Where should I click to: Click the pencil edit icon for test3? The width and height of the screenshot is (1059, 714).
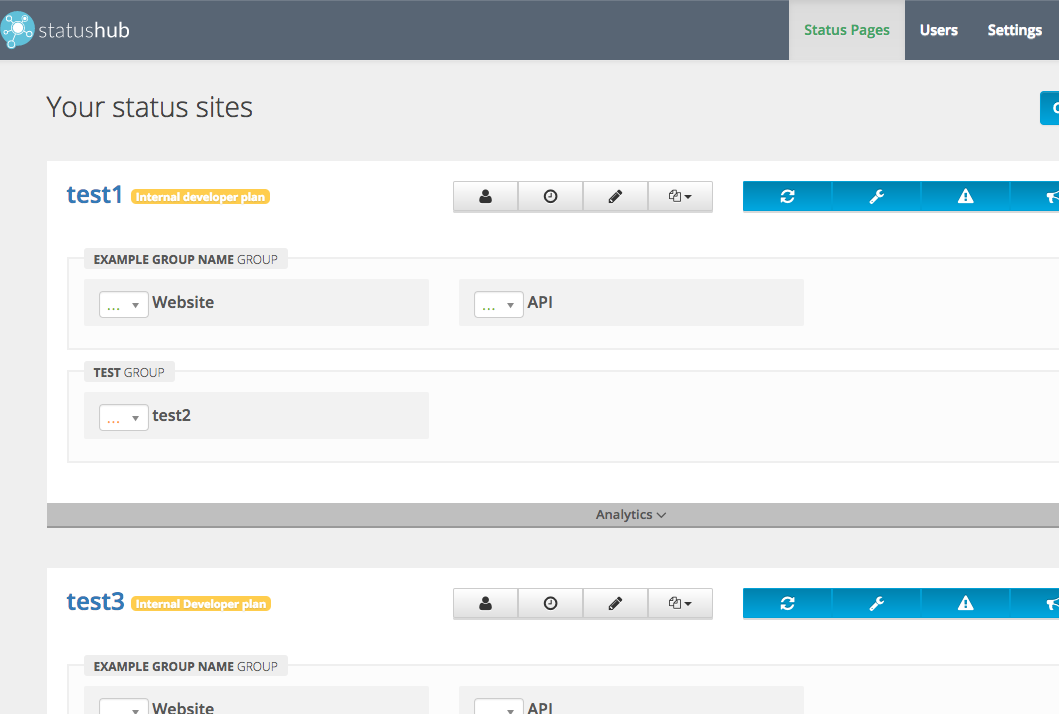[x=615, y=603]
